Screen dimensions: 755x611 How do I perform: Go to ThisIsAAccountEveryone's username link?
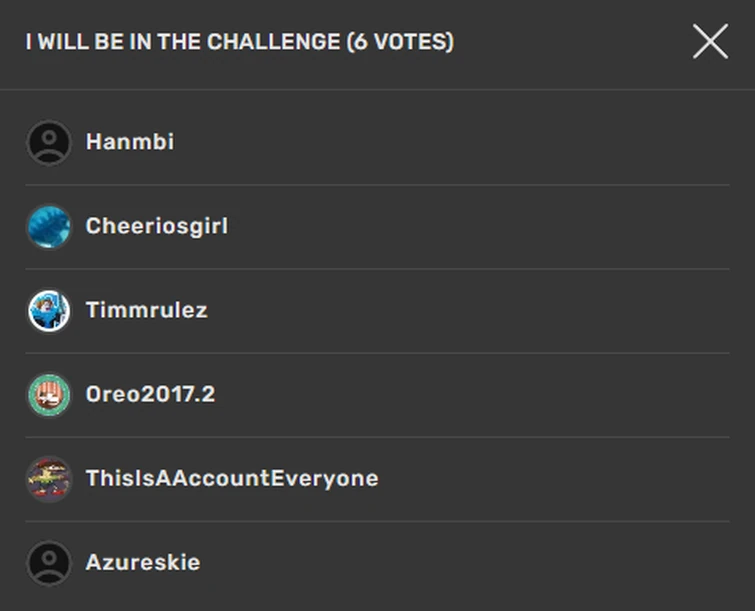click(232, 478)
